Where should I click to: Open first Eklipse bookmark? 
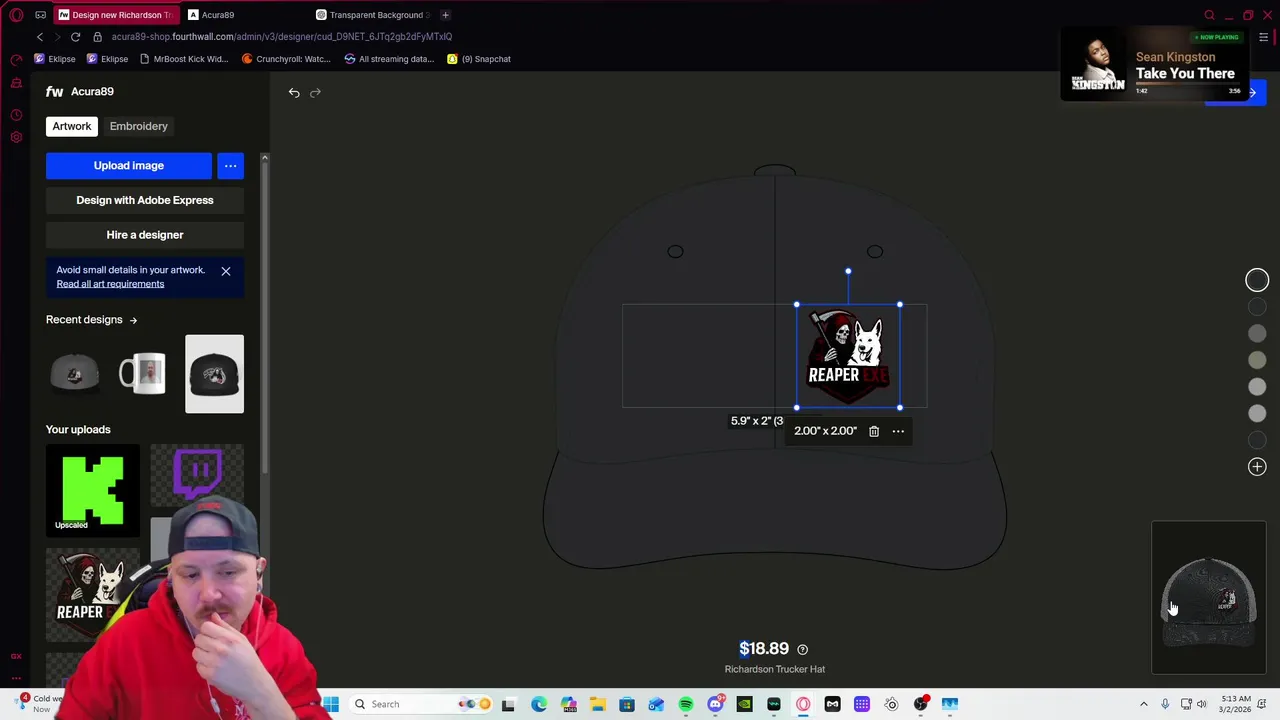click(x=55, y=59)
